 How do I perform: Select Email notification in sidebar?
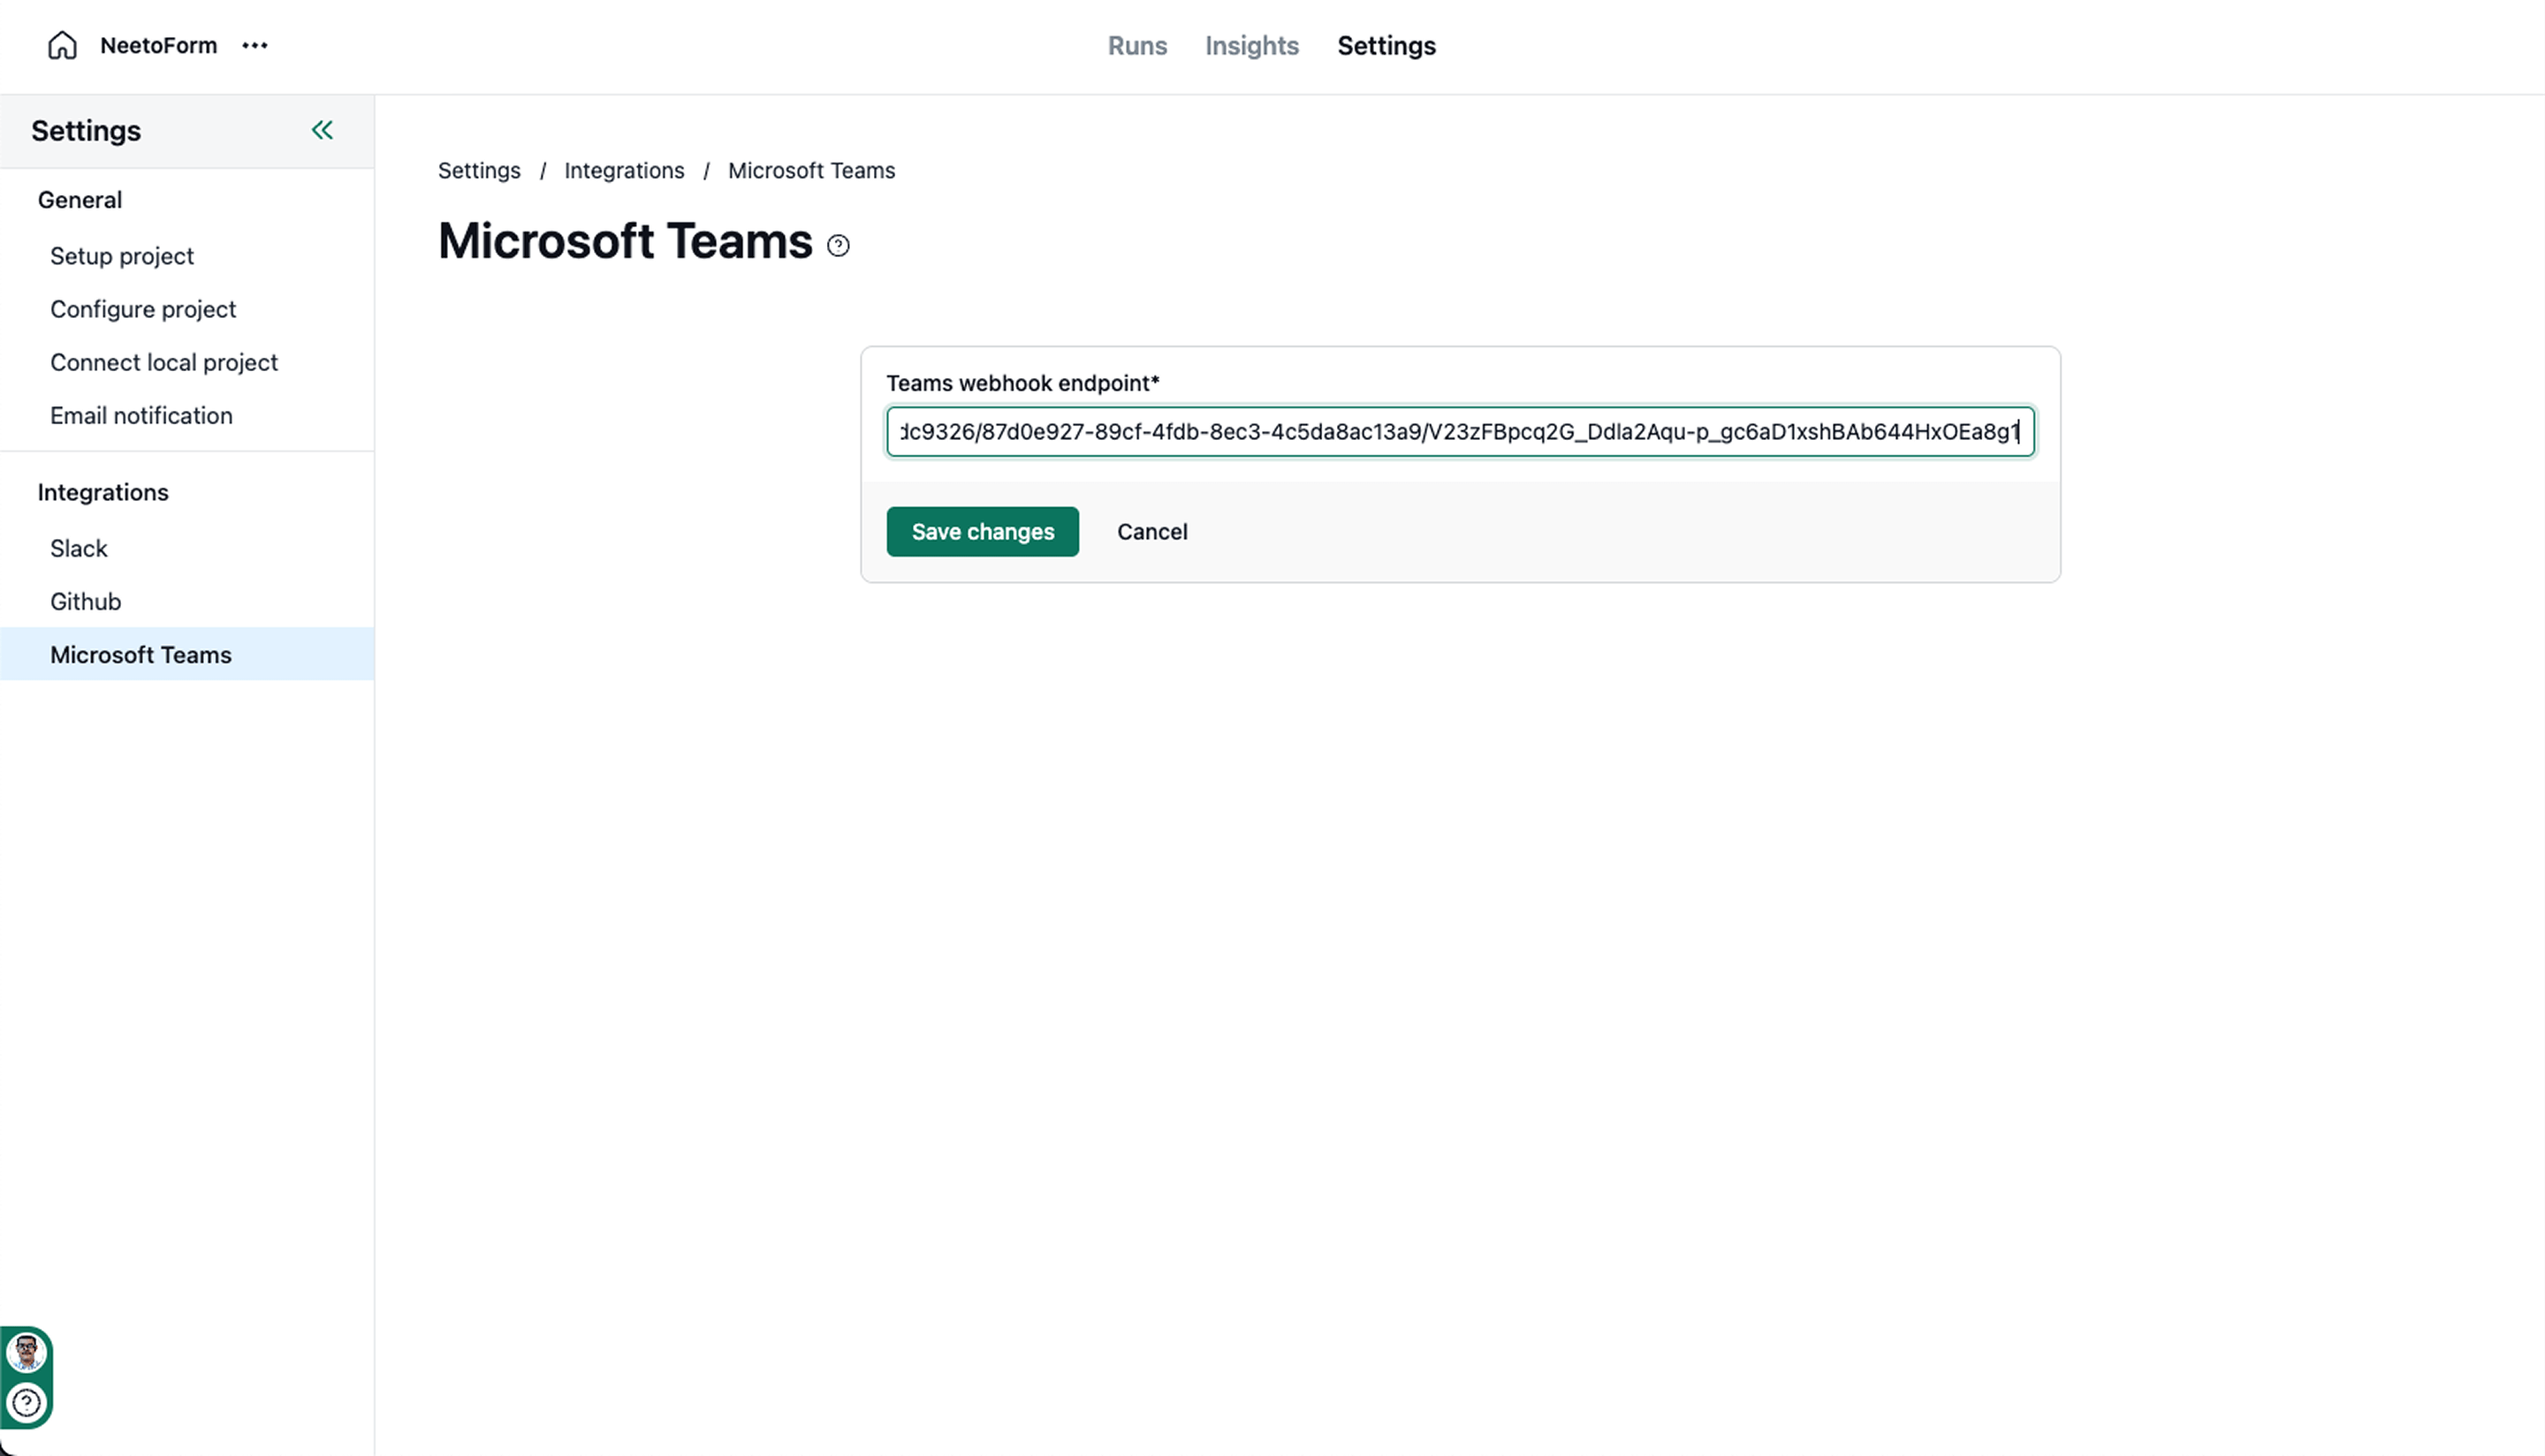pyautogui.click(x=141, y=415)
